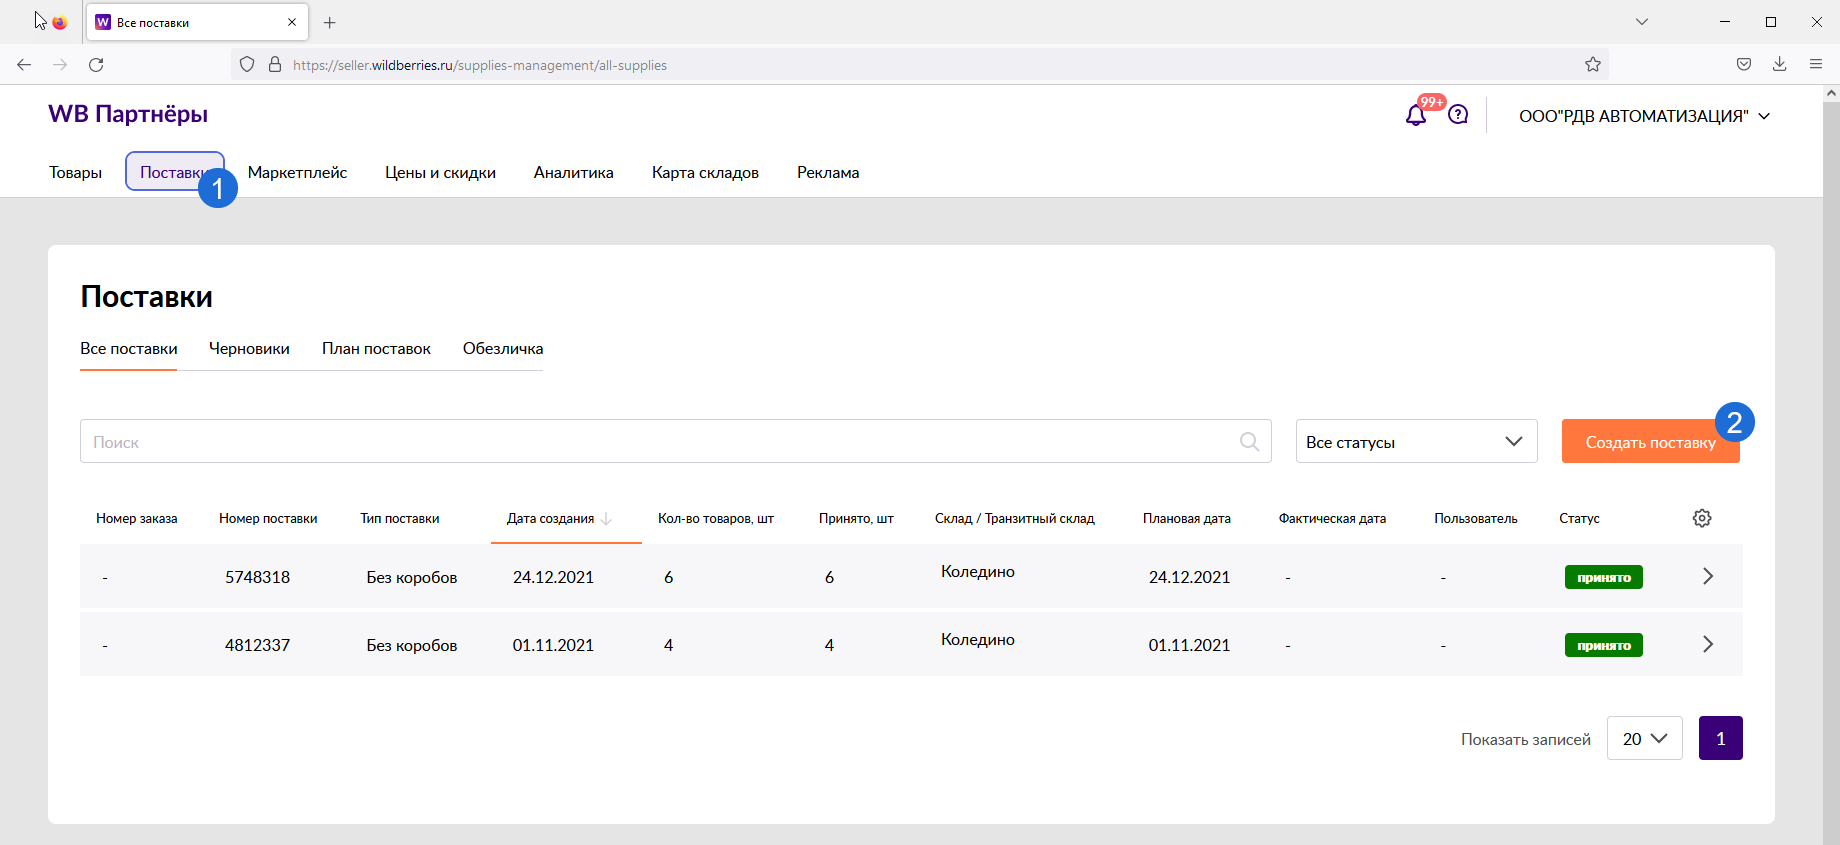Open details arrow for supply 4812337
Screen dimensions: 1840x845
(x=1708, y=644)
